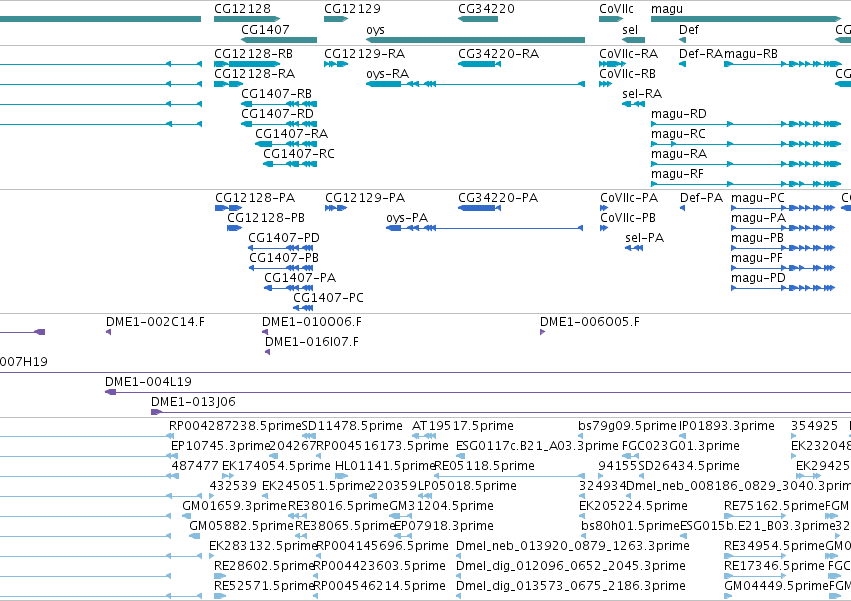Click the CG1407 gene label

click(265, 29)
